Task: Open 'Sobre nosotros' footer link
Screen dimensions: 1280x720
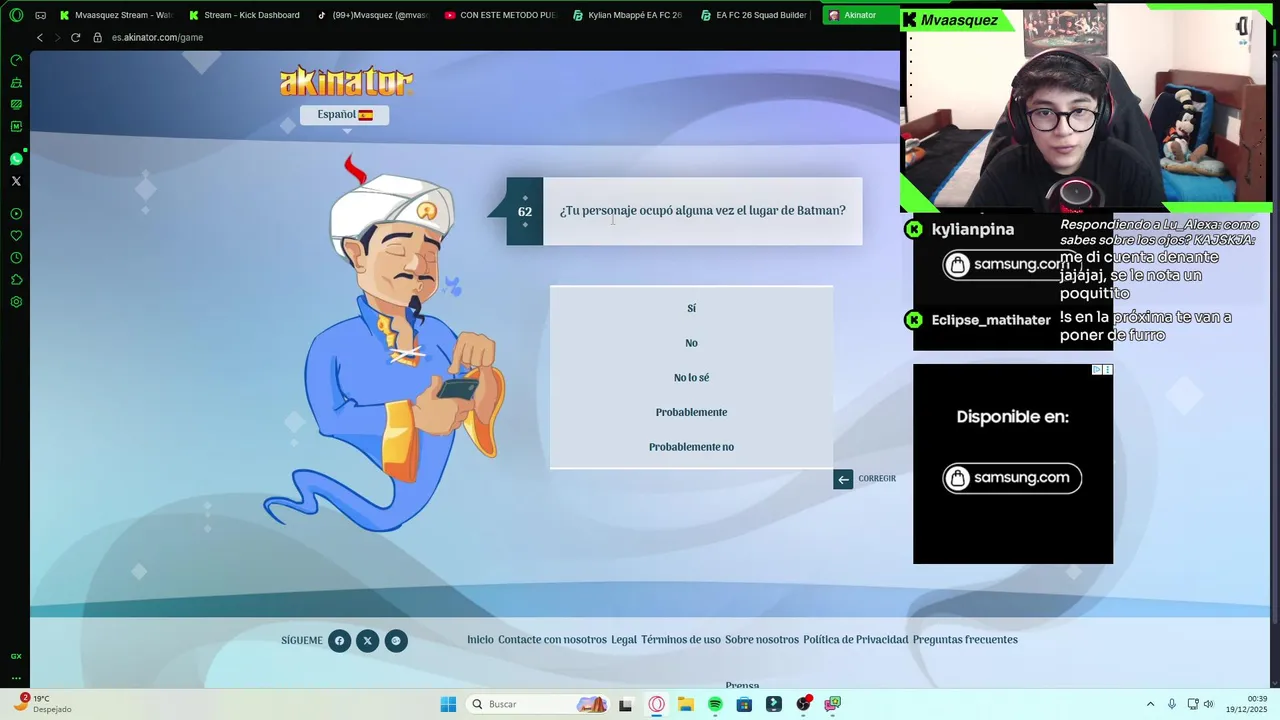Action: point(762,640)
